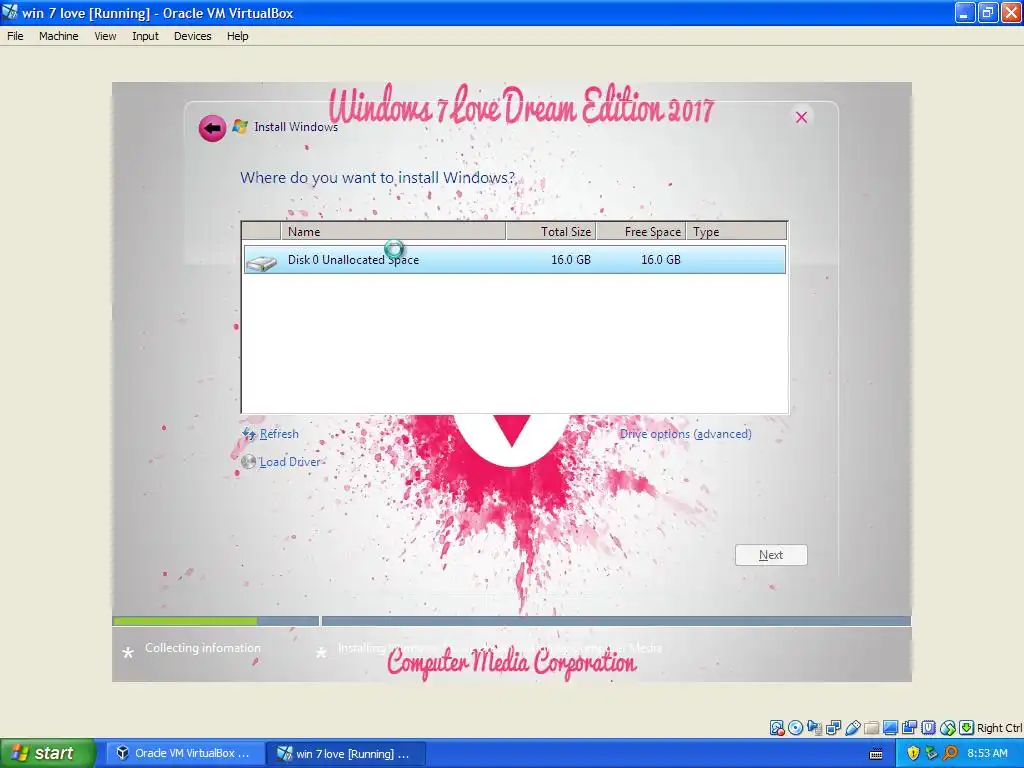Click the 16.0 GB Total Size value
Screen dimensions: 1024x768
pyautogui.click(x=571, y=260)
